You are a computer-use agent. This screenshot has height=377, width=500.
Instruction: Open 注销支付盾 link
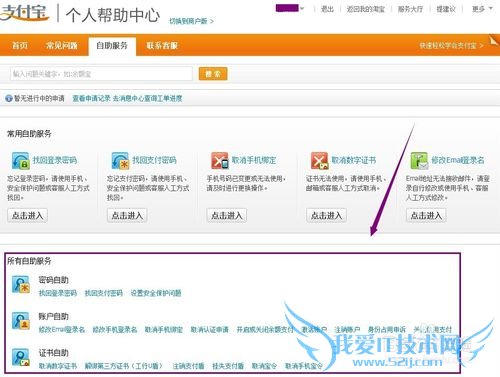[x=188, y=366]
